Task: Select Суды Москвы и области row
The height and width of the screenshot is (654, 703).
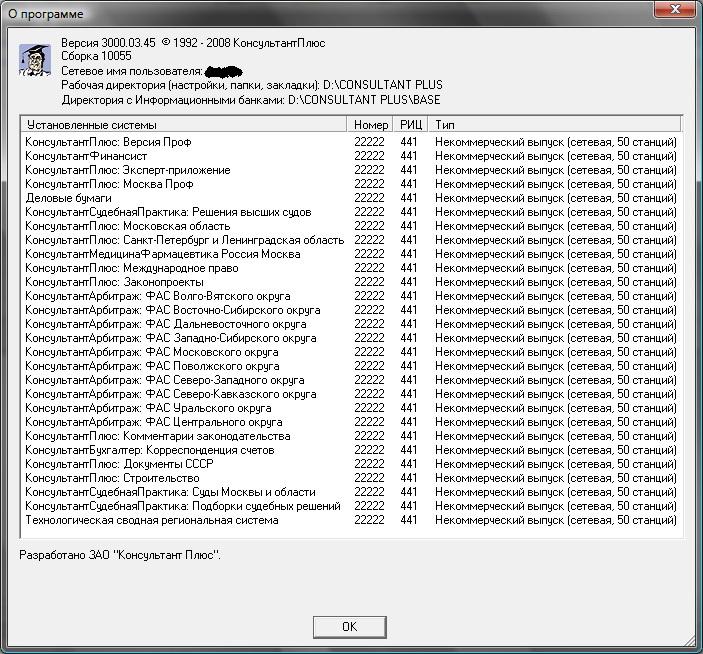Action: 351,492
